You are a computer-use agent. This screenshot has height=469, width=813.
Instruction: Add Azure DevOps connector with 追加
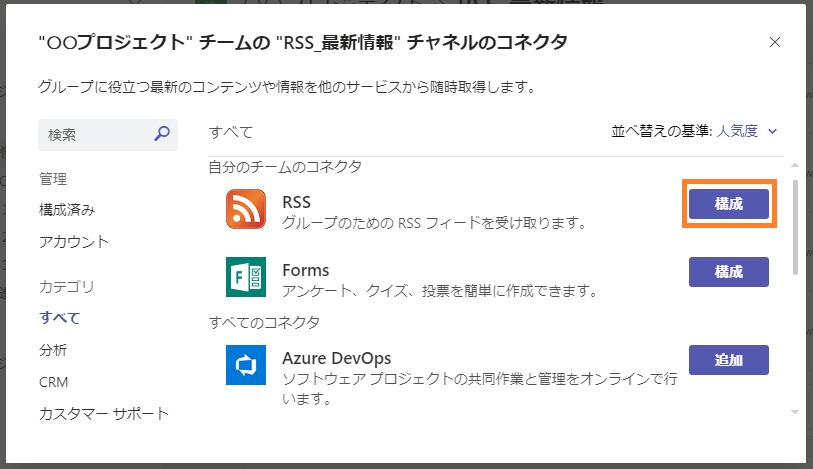(728, 360)
